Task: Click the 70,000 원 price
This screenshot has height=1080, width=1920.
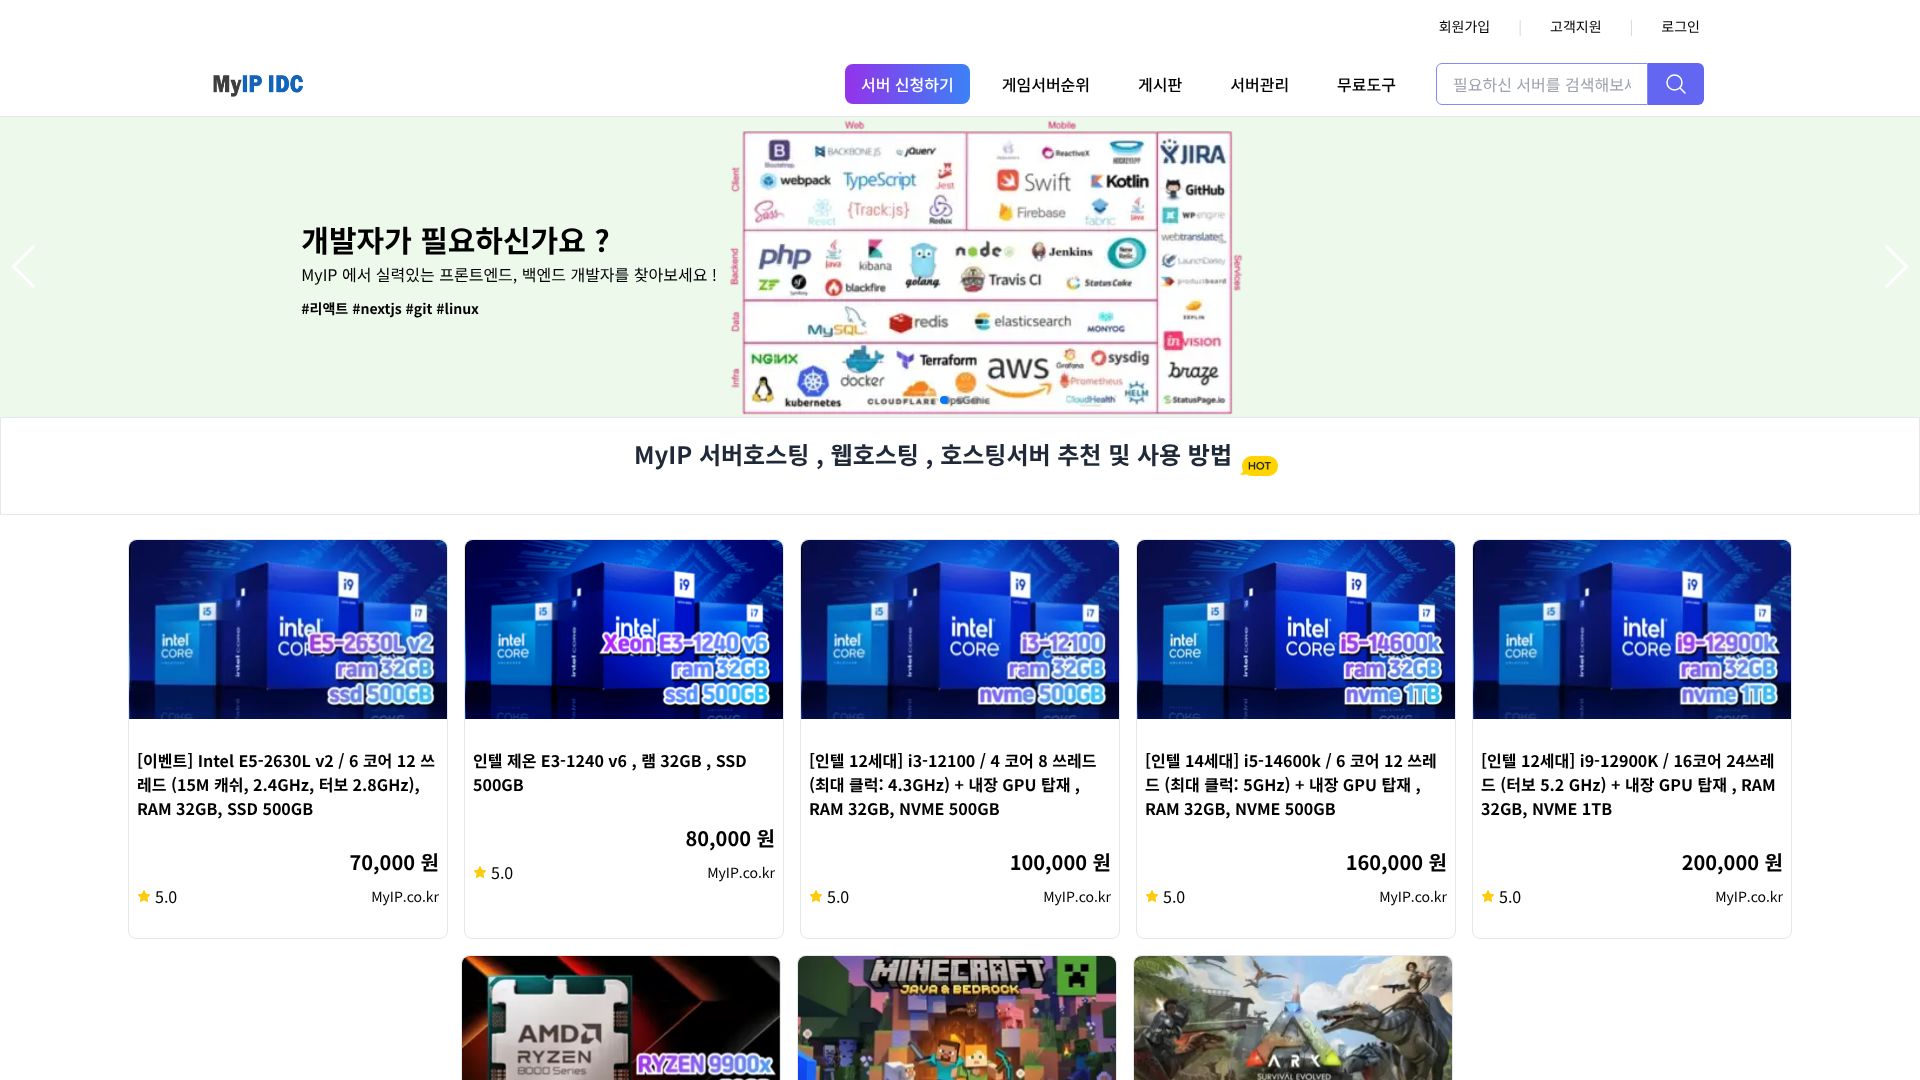Action: pos(394,863)
